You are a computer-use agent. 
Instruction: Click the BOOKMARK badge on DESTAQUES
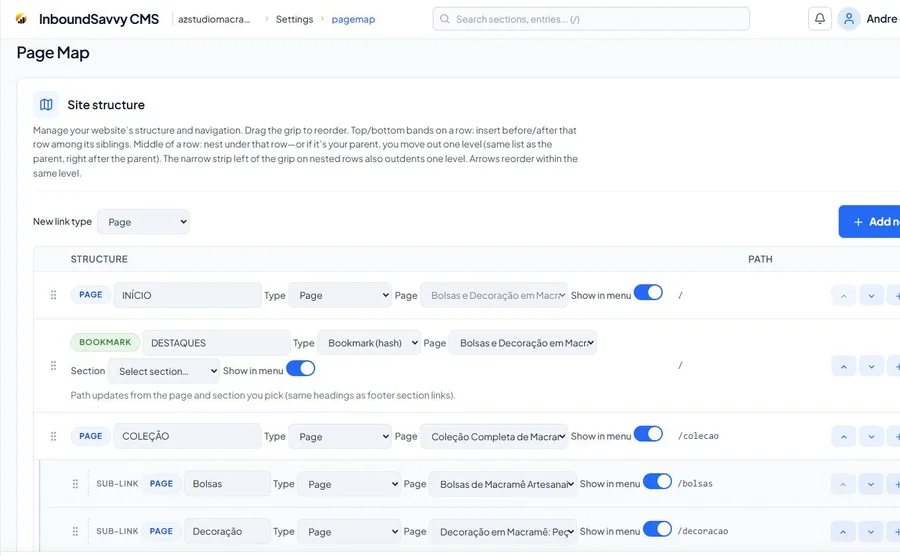tap(105, 342)
